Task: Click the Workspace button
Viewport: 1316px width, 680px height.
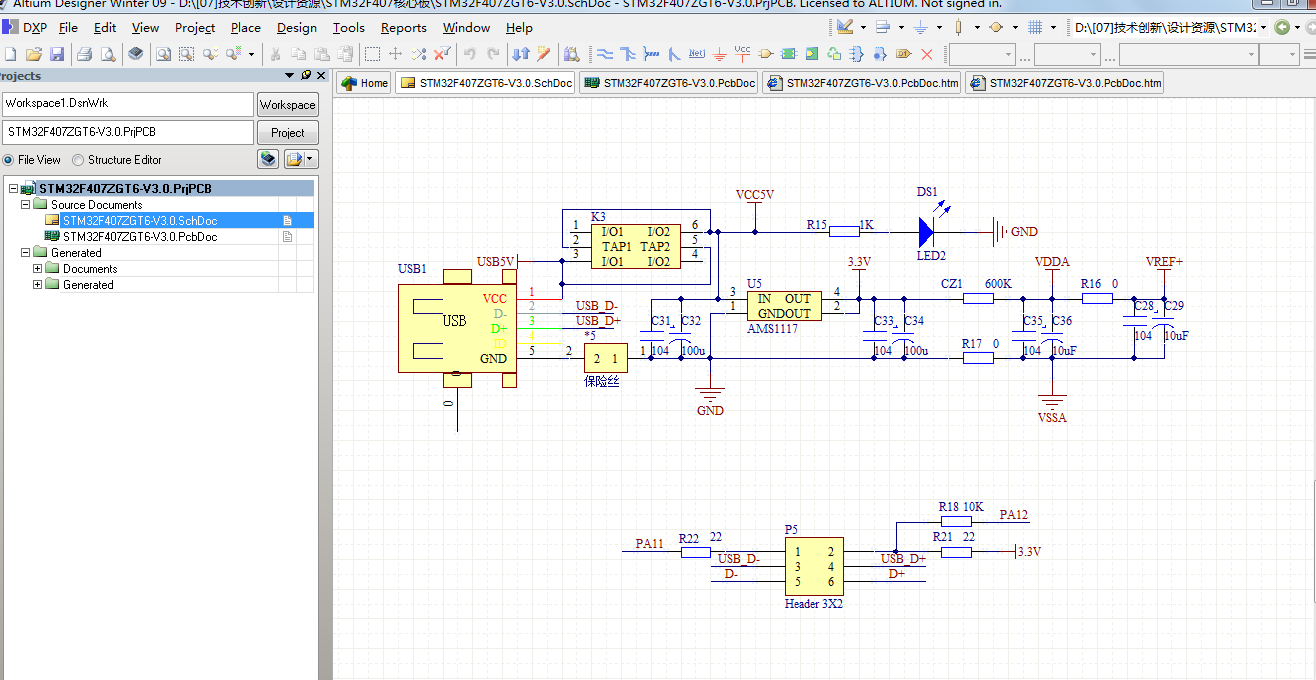Action: (x=287, y=105)
